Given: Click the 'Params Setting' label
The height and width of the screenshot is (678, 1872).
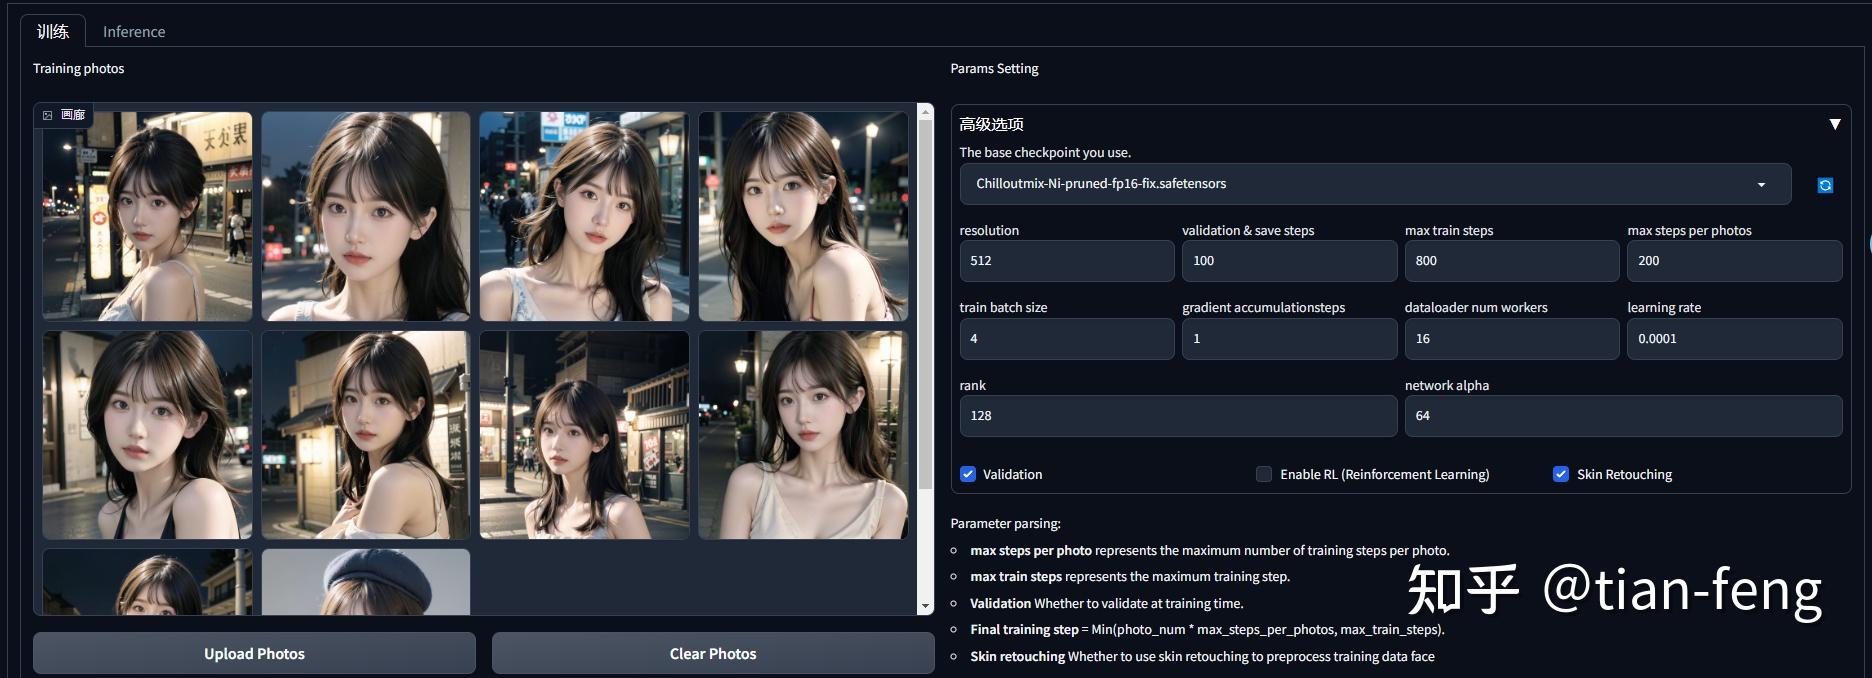Looking at the screenshot, I should pyautogui.click(x=994, y=68).
